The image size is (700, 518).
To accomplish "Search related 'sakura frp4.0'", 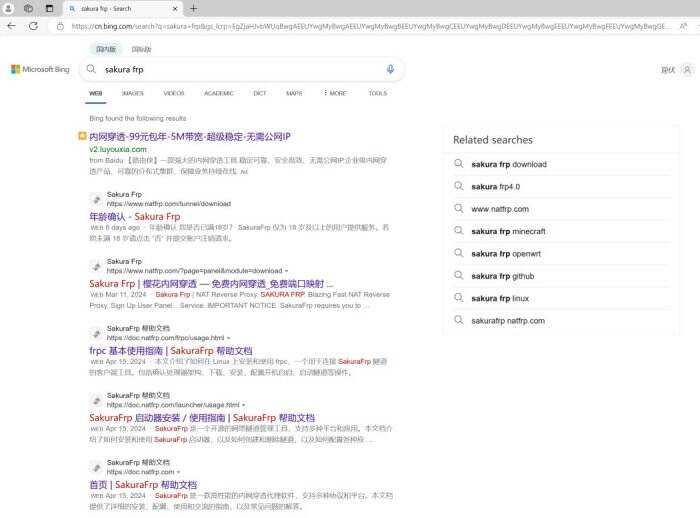I will tap(496, 187).
